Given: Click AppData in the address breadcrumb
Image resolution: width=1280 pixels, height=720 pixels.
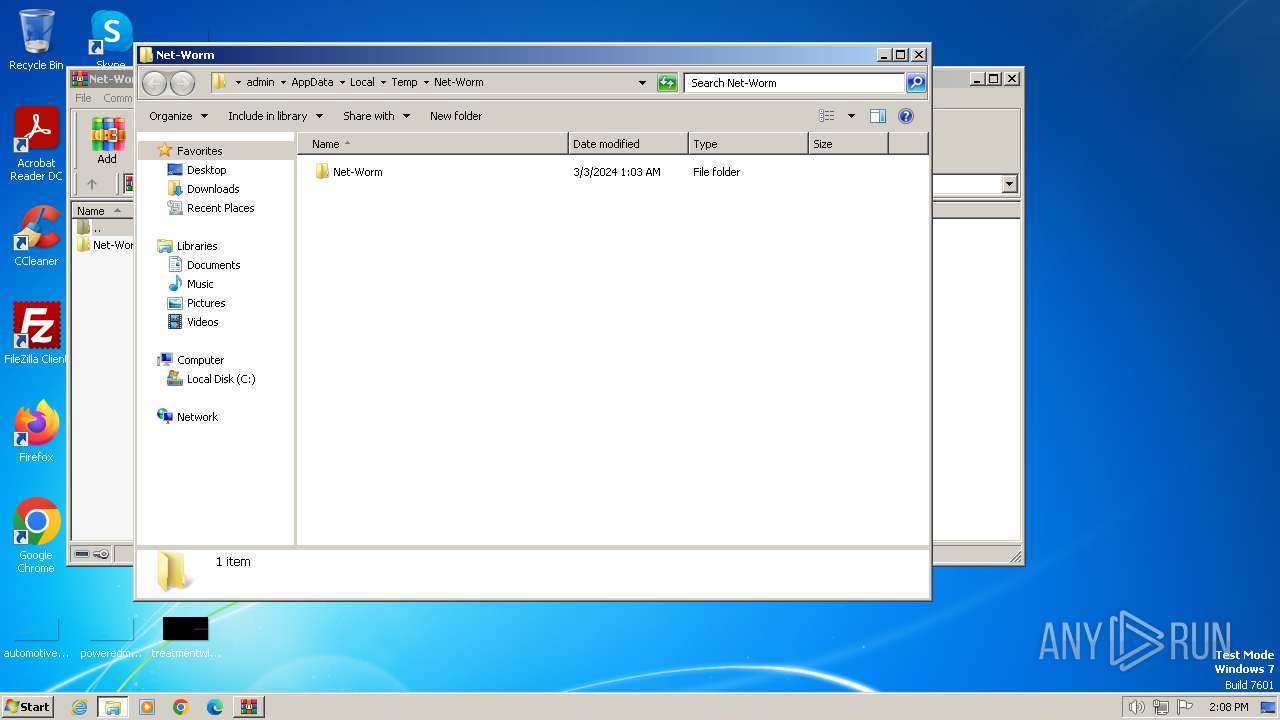Looking at the screenshot, I should coord(312,83).
